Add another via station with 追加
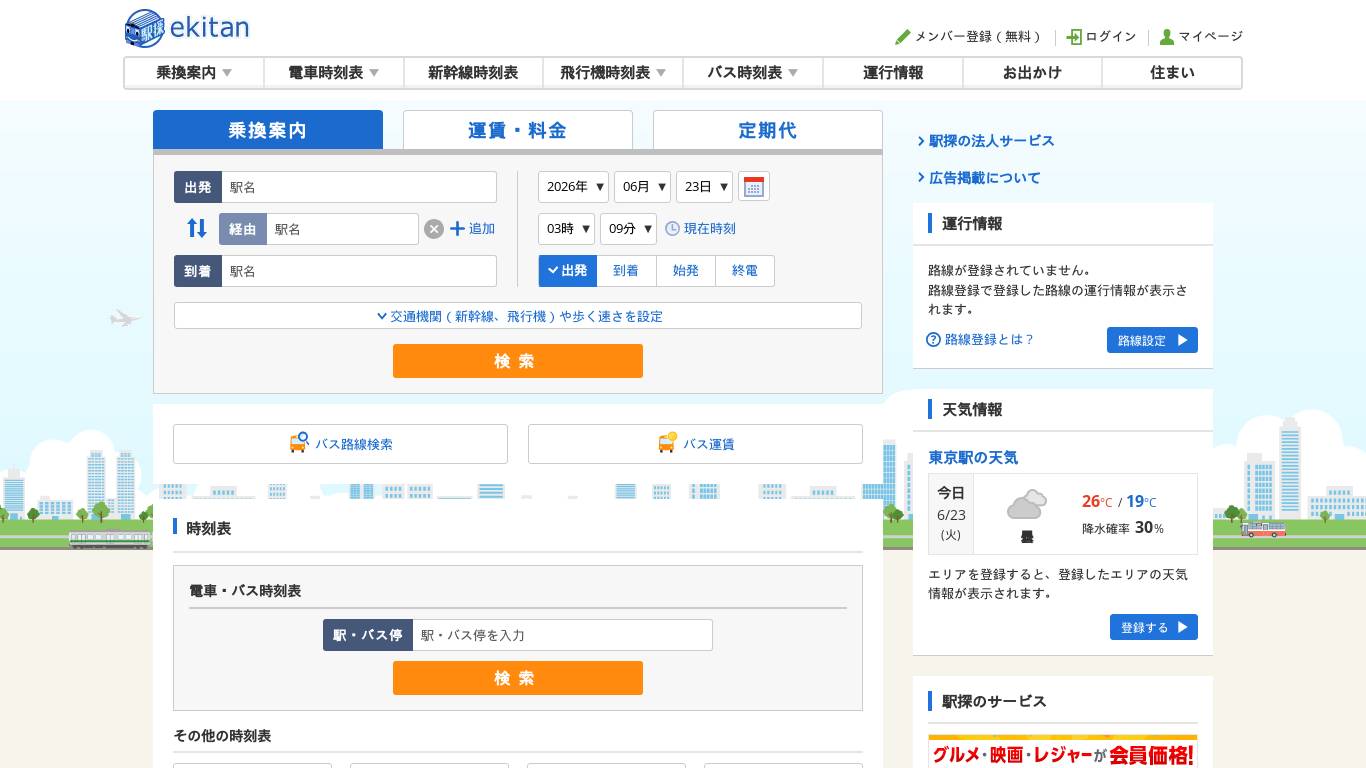 (473, 229)
